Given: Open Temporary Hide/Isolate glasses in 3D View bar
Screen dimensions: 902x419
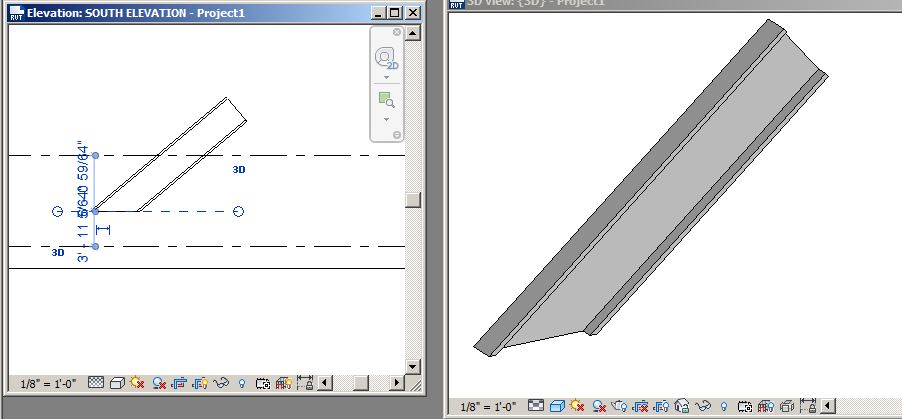Looking at the screenshot, I should (x=703, y=406).
